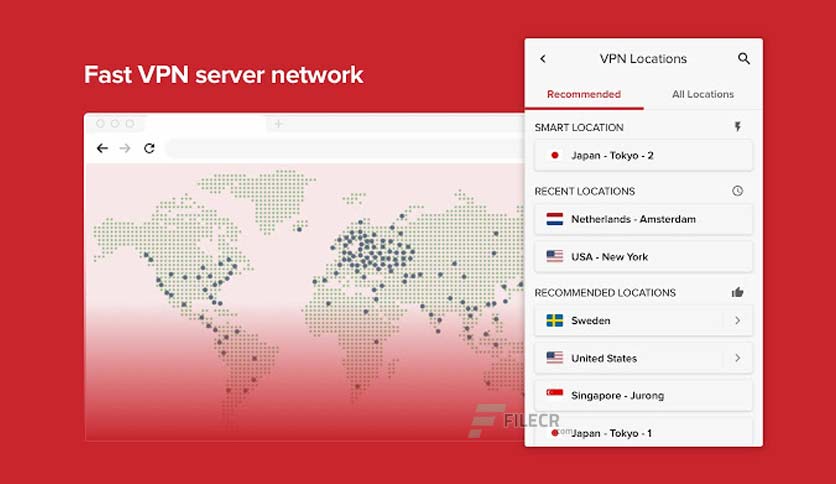Image resolution: width=836 pixels, height=484 pixels.
Task: Click the Recent Locations clock icon
Action: (x=737, y=191)
